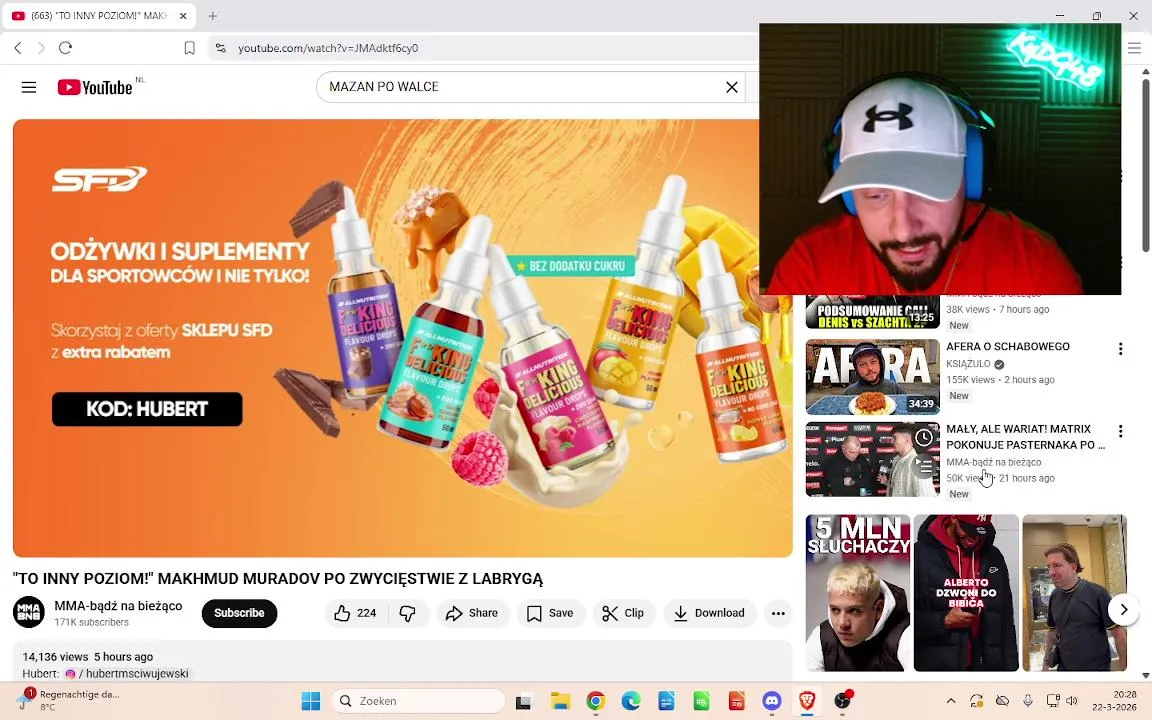Image resolution: width=1152 pixels, height=720 pixels.
Task: Click the KOD: HUBERT ad button
Action: coord(147,409)
